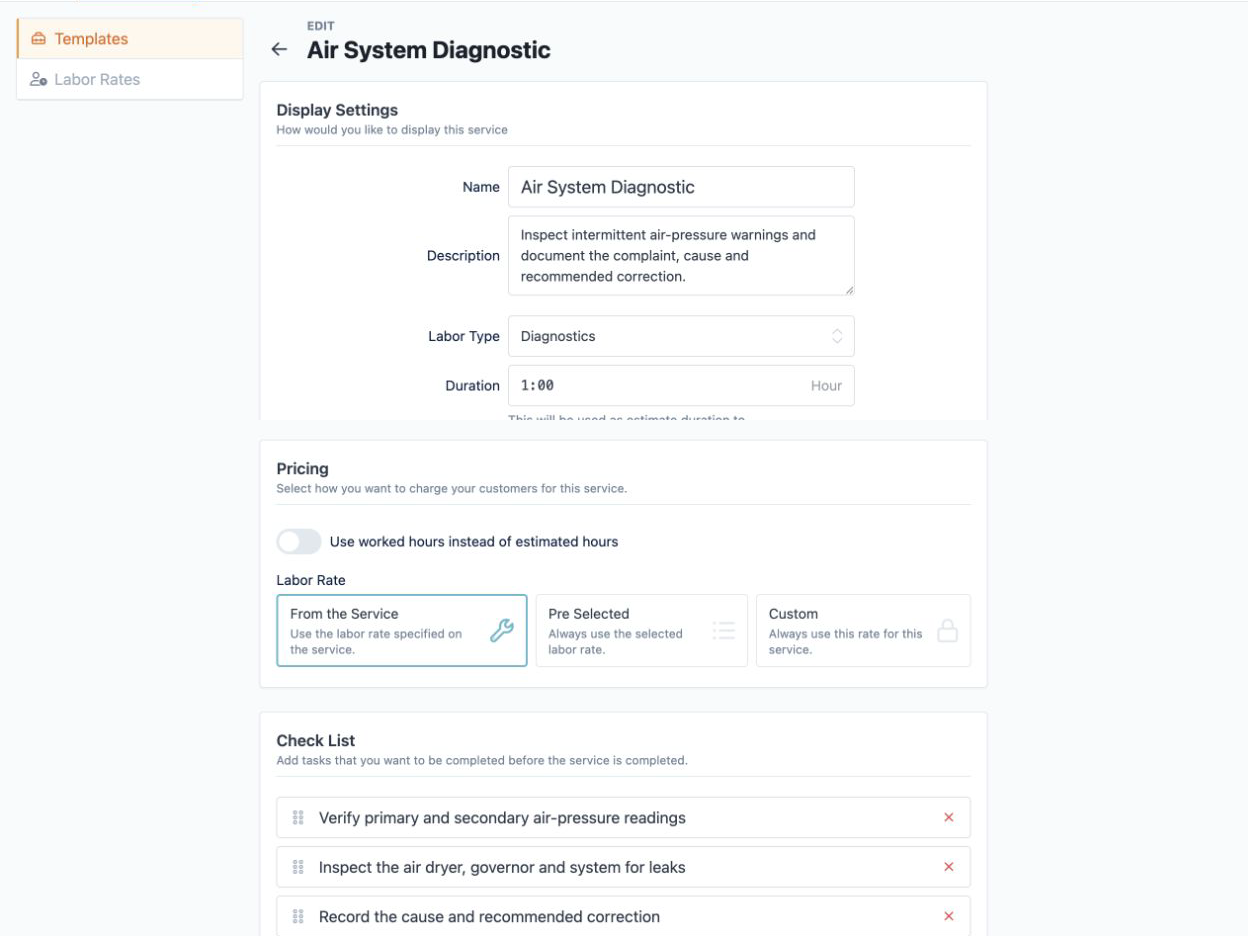Viewport: 1248px width, 936px height.
Task: Click the Air System Diagnostic page heading
Action: click(x=428, y=49)
